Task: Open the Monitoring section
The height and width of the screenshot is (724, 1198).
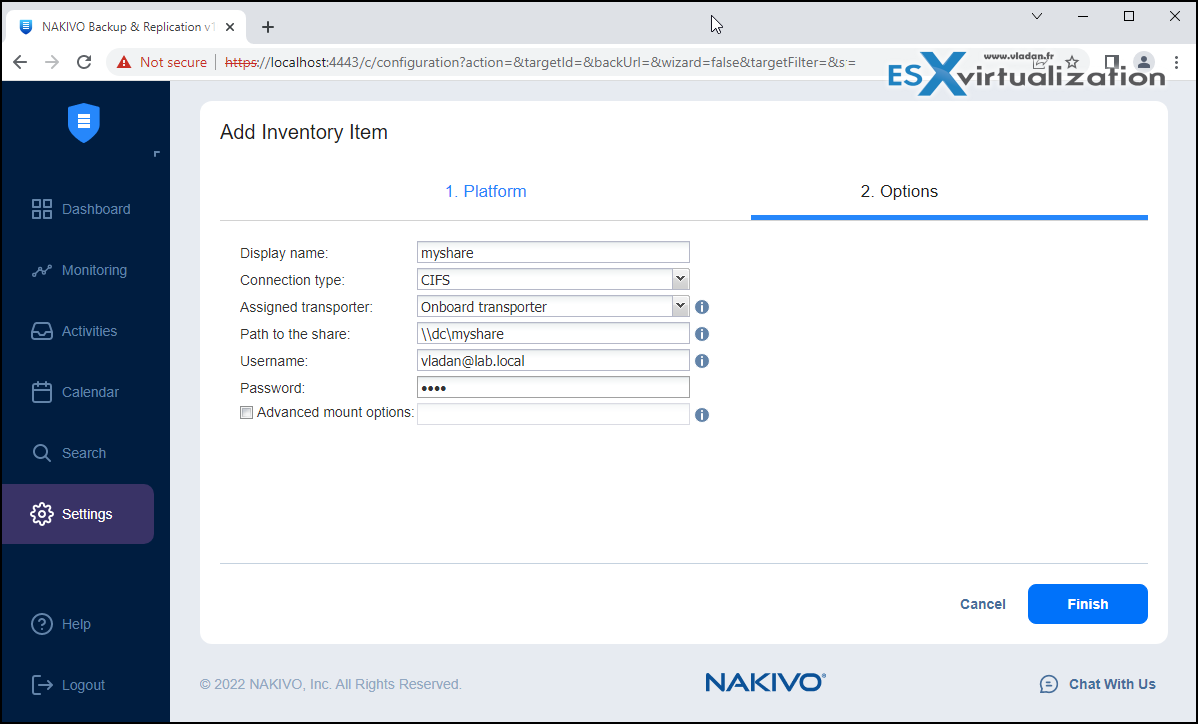Action: click(x=79, y=270)
